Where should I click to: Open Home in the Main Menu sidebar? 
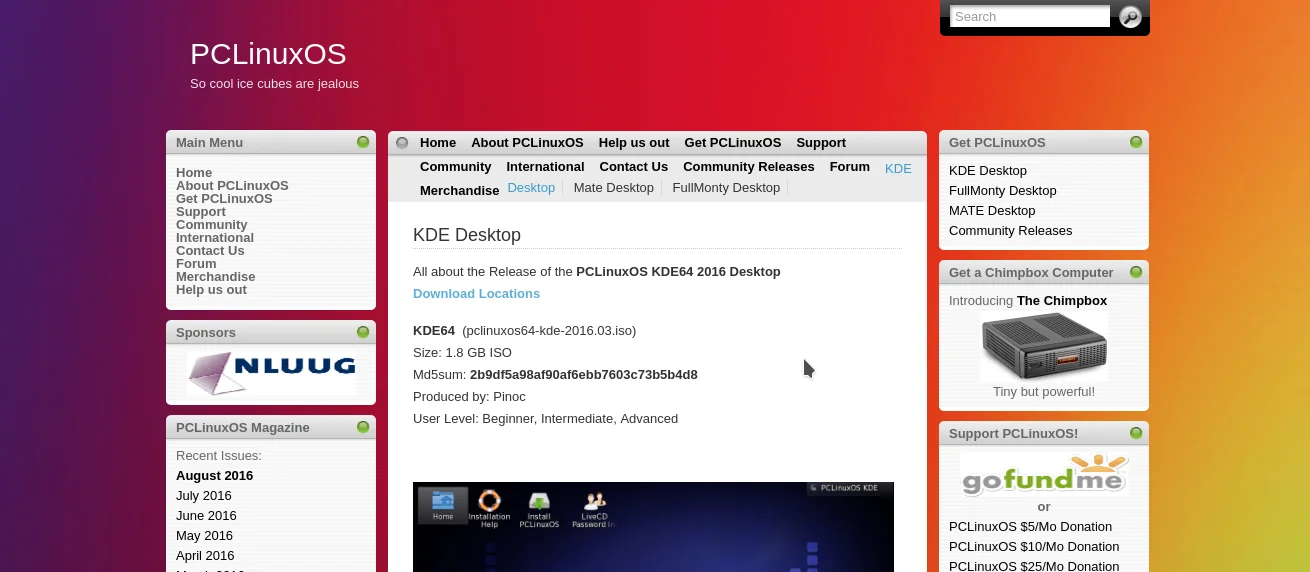point(194,172)
